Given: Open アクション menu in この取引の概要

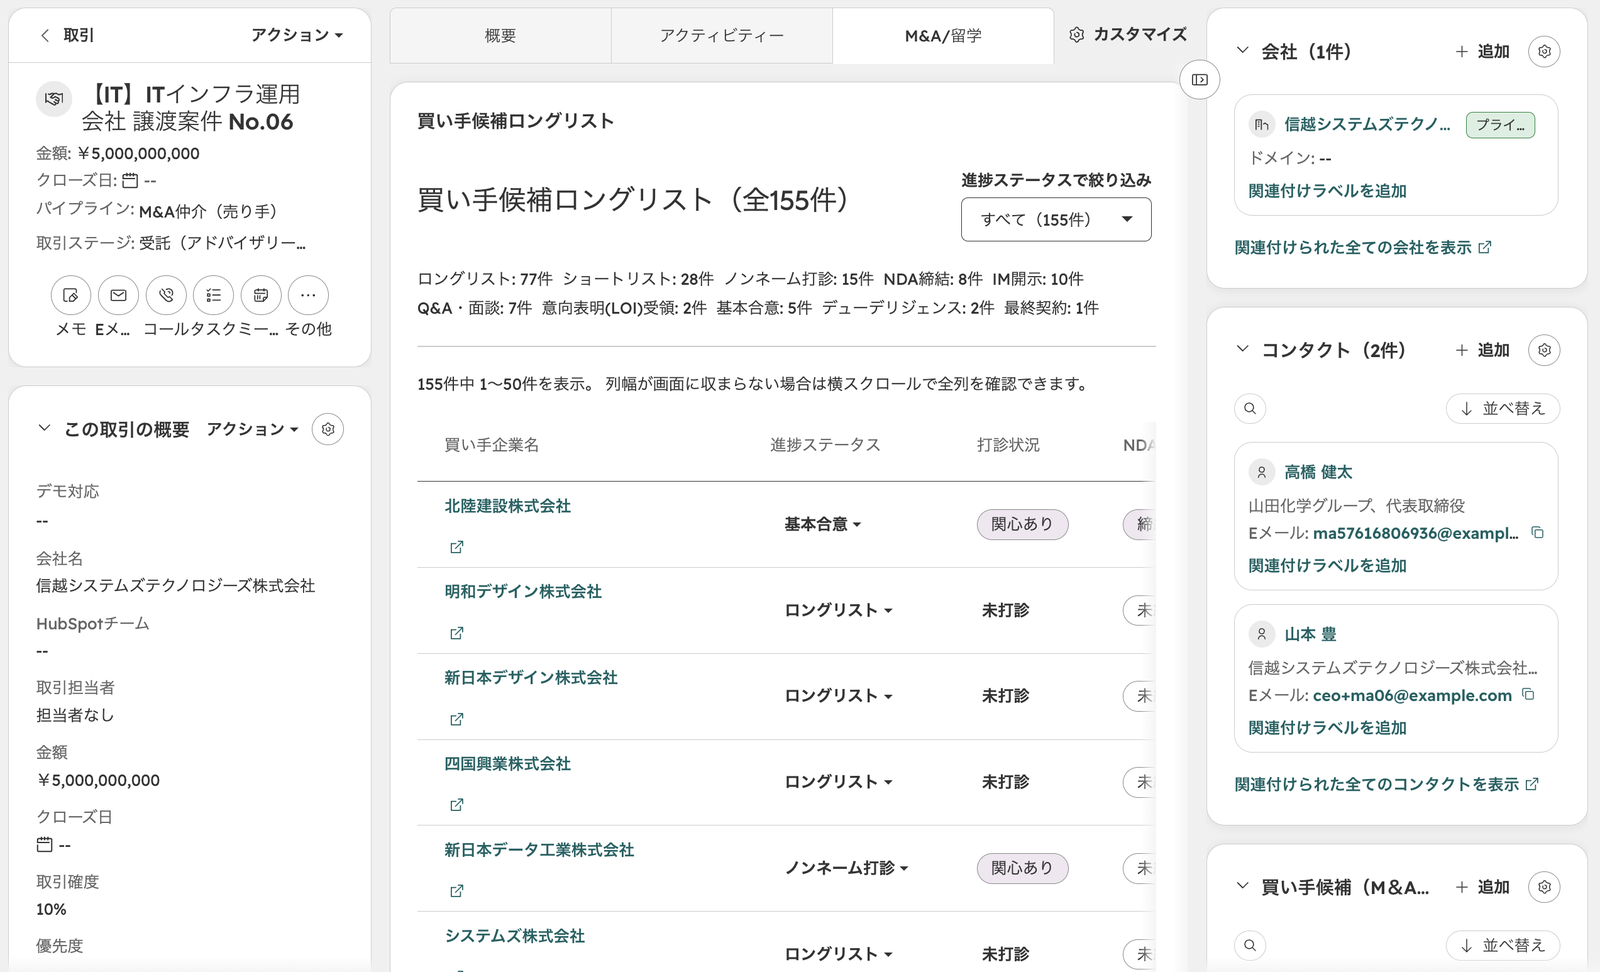Looking at the screenshot, I should (252, 429).
